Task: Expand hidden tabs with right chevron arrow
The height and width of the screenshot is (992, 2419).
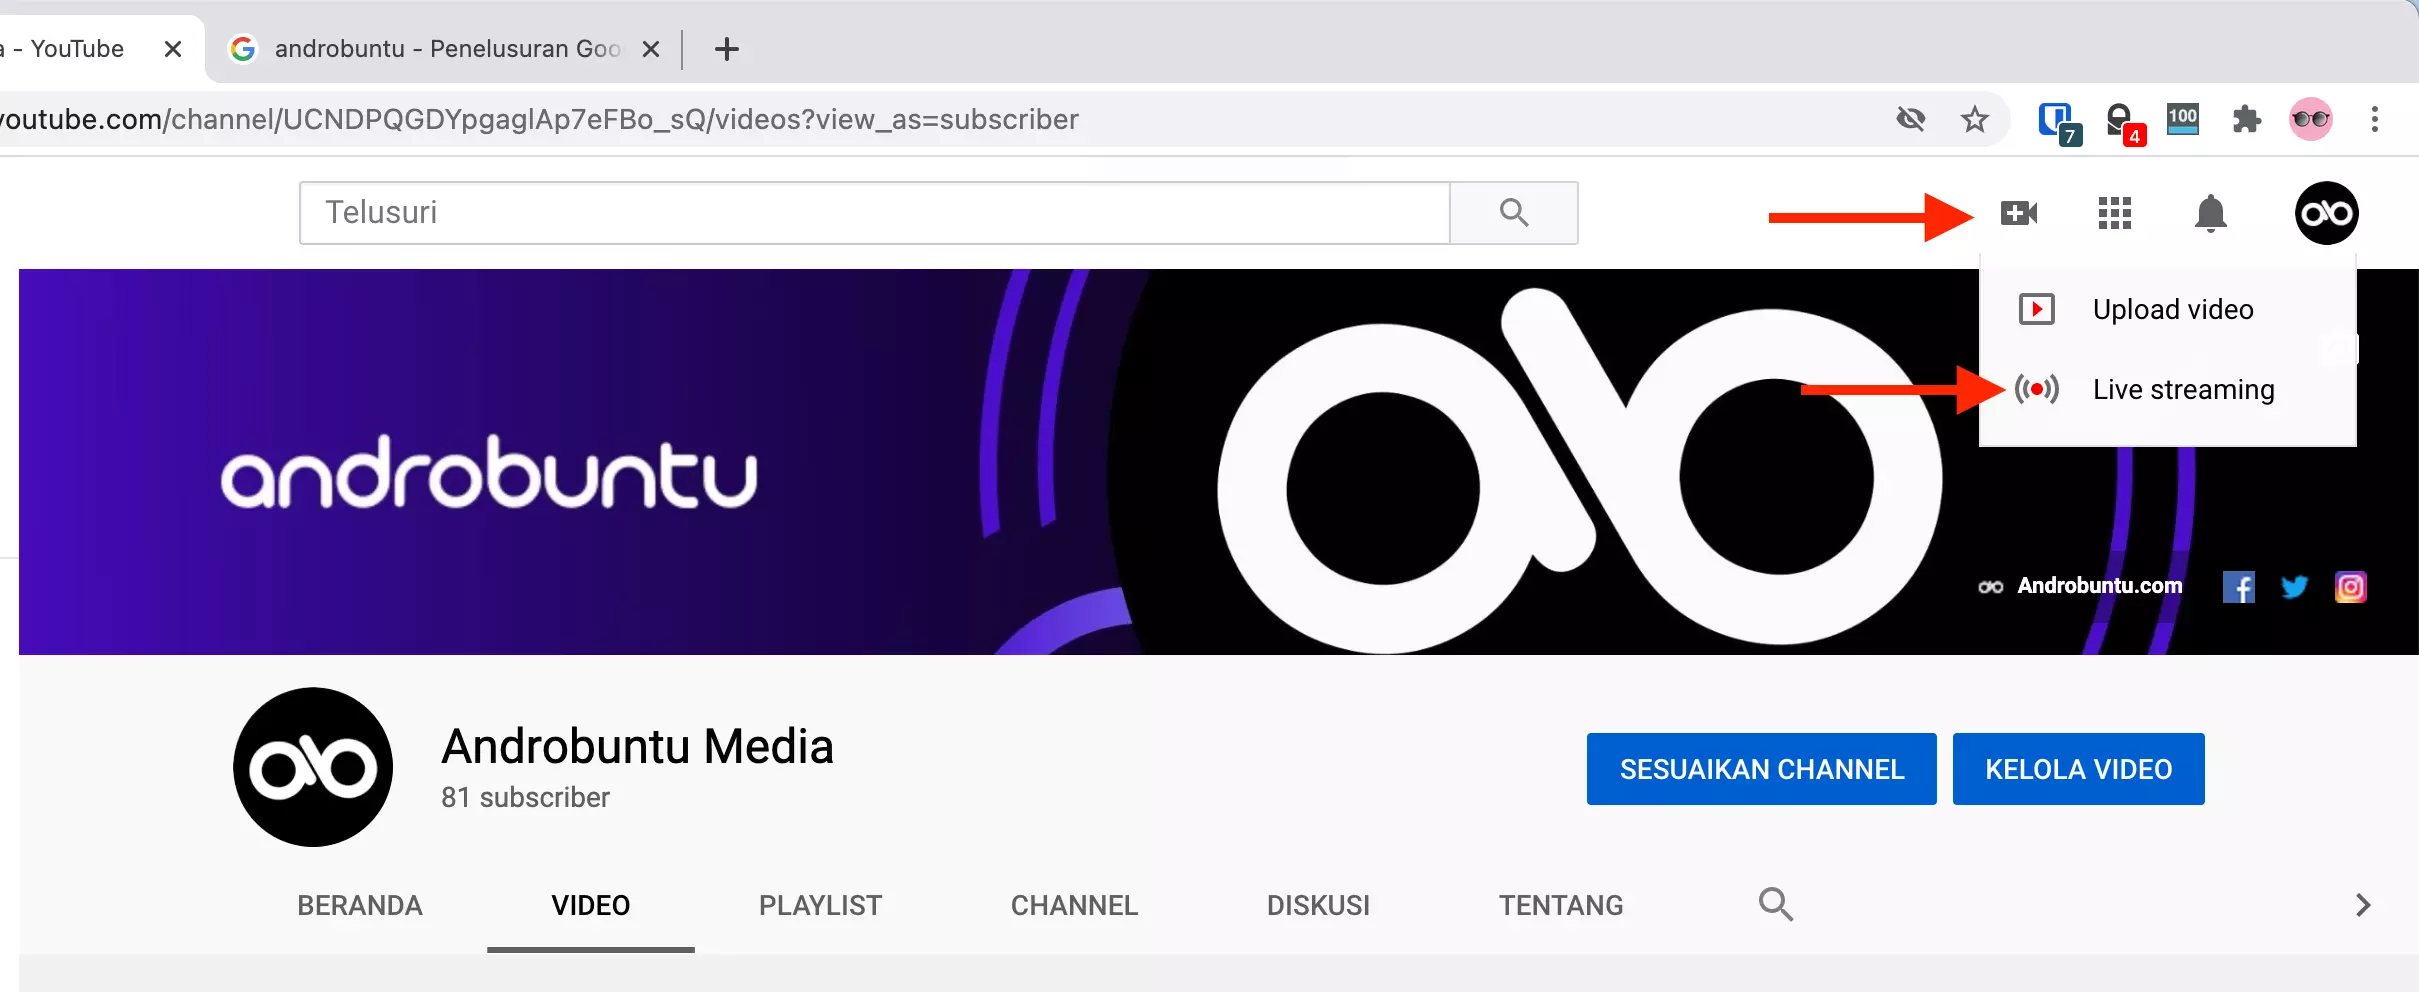Action: click(x=2363, y=905)
